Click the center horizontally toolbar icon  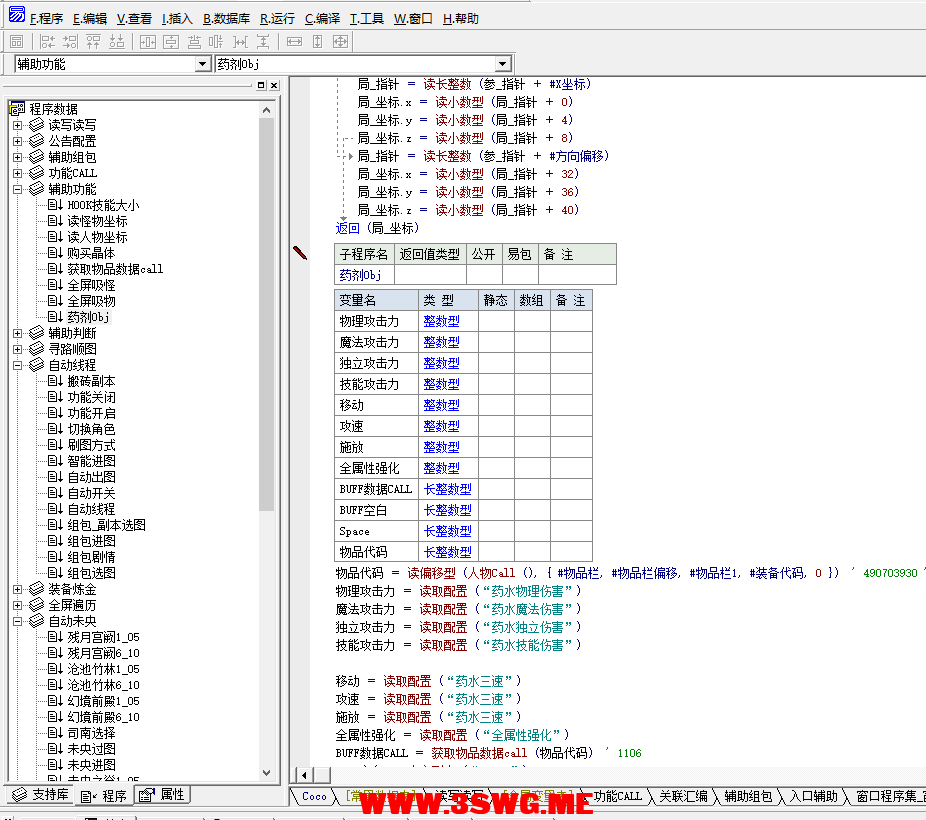click(x=148, y=41)
